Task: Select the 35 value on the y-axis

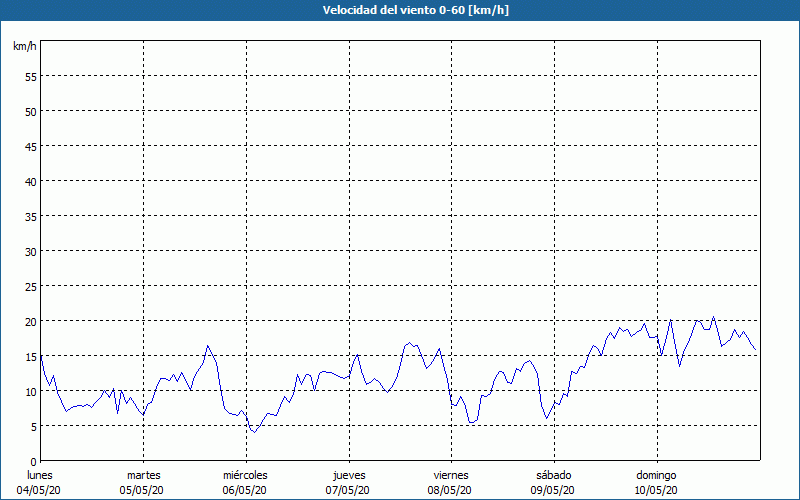Action: coord(31,216)
